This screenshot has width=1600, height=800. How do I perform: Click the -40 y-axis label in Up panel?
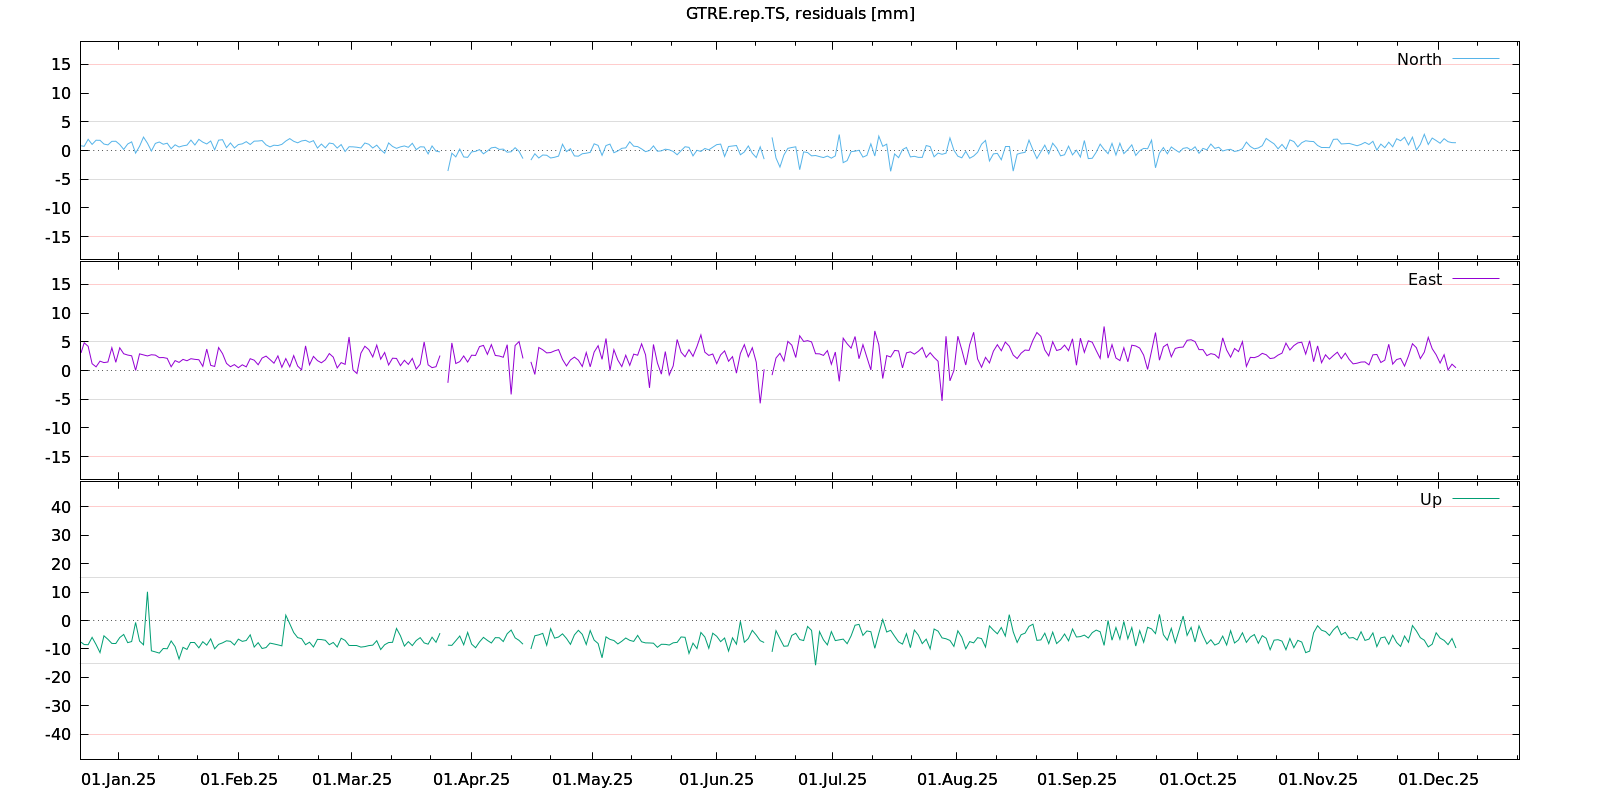[58, 734]
